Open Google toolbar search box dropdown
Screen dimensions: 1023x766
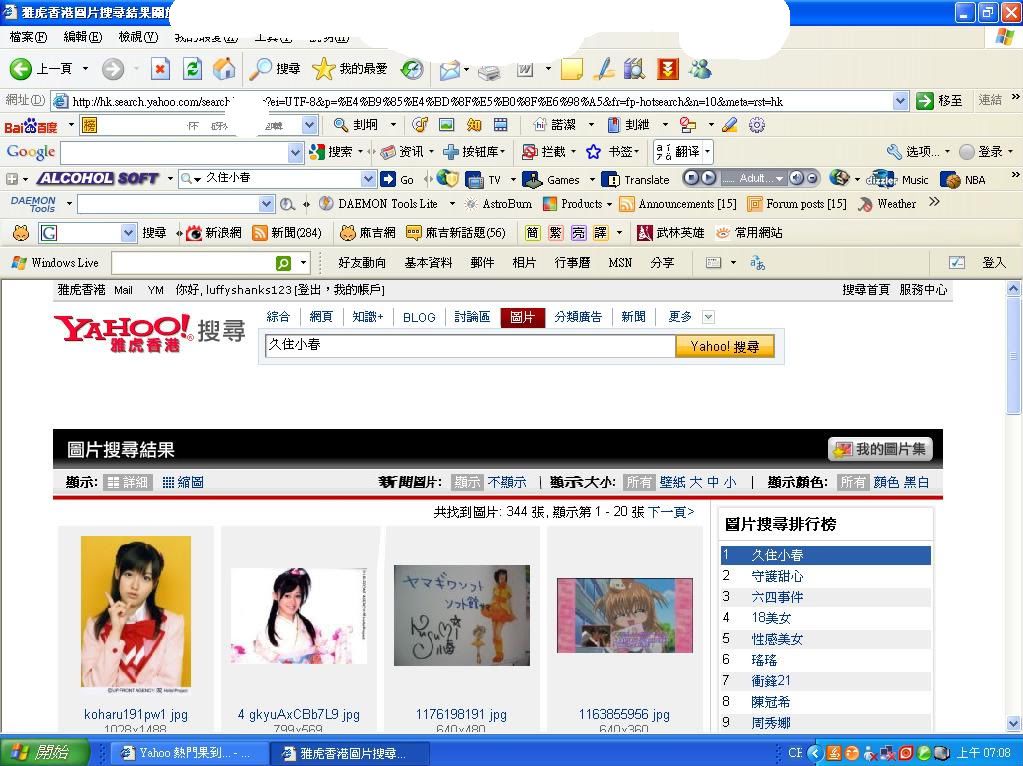pyautogui.click(x=296, y=153)
